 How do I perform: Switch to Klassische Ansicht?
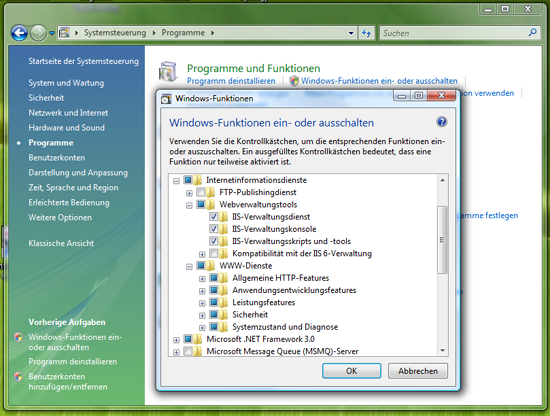coord(61,243)
